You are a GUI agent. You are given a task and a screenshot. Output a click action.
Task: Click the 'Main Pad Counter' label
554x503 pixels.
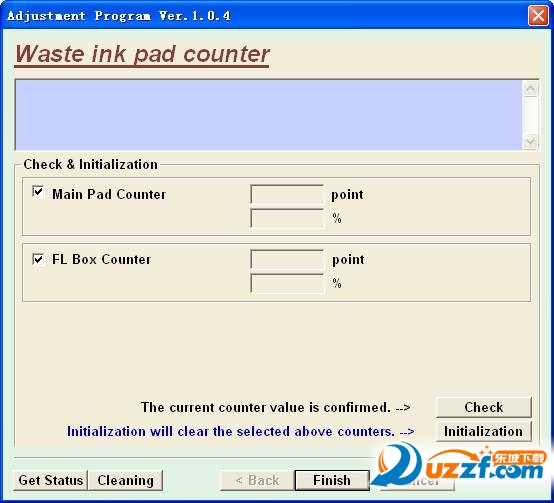tap(109, 194)
